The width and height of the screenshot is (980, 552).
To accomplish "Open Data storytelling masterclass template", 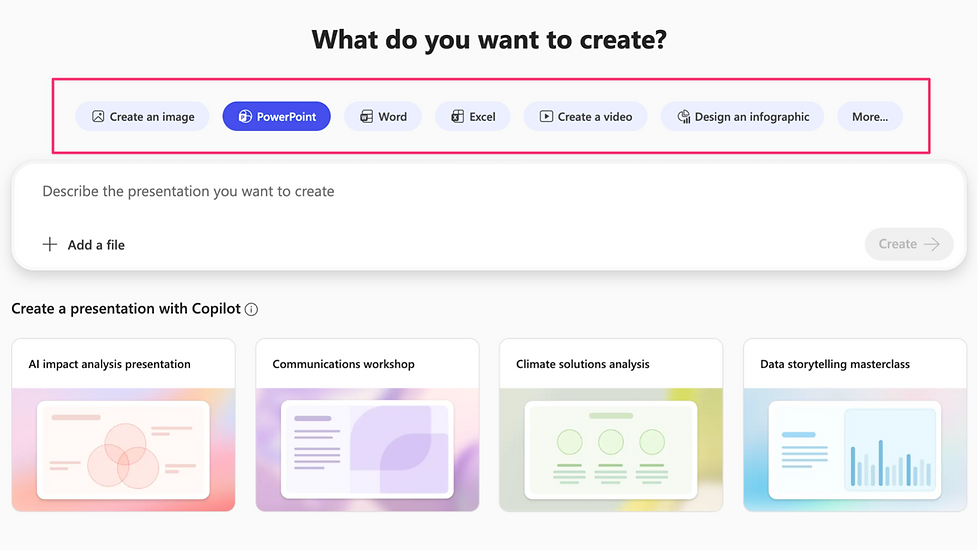I will [855, 425].
